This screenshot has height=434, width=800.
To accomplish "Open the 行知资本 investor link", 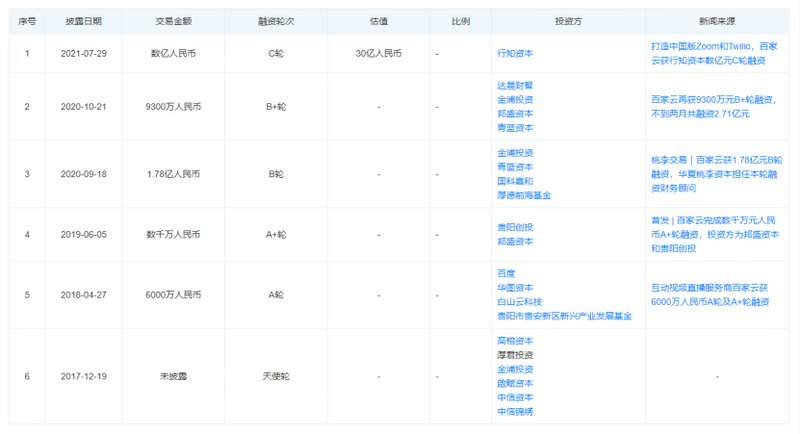I will tap(515, 54).
